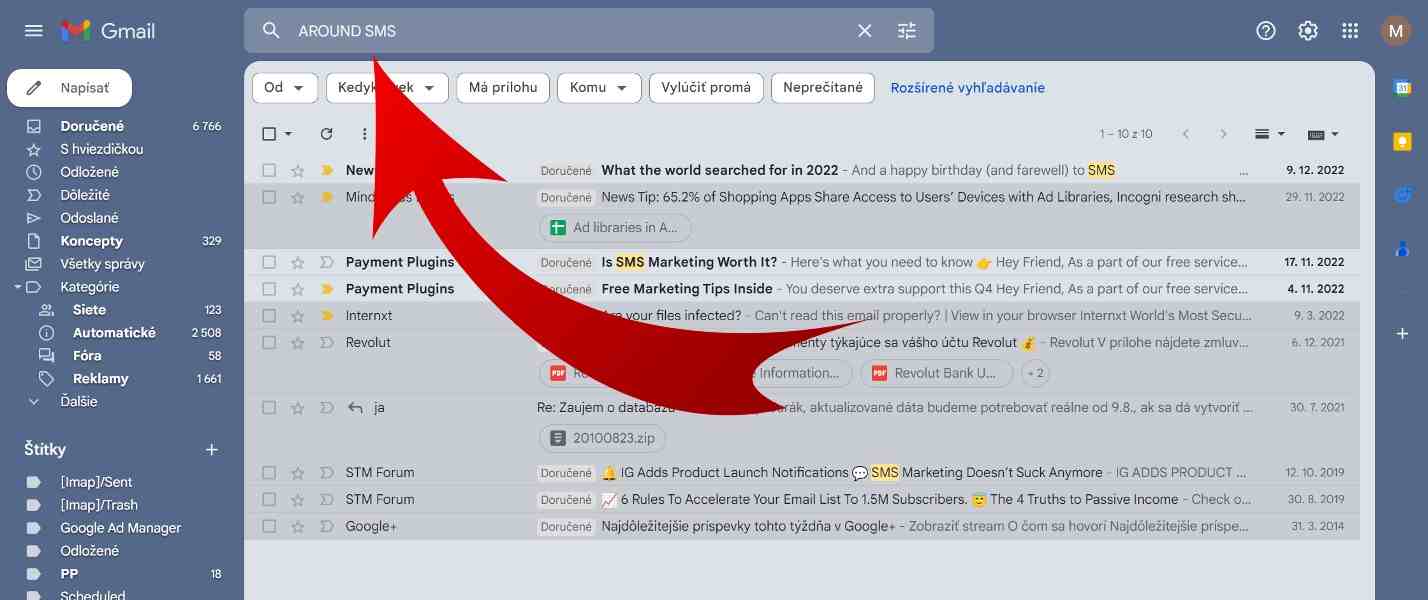This screenshot has width=1428, height=600.
Task: Open search options sliders icon
Action: tap(907, 31)
